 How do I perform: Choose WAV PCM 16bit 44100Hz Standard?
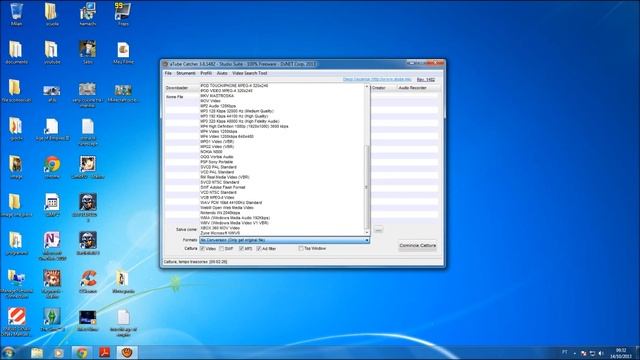(x=231, y=202)
